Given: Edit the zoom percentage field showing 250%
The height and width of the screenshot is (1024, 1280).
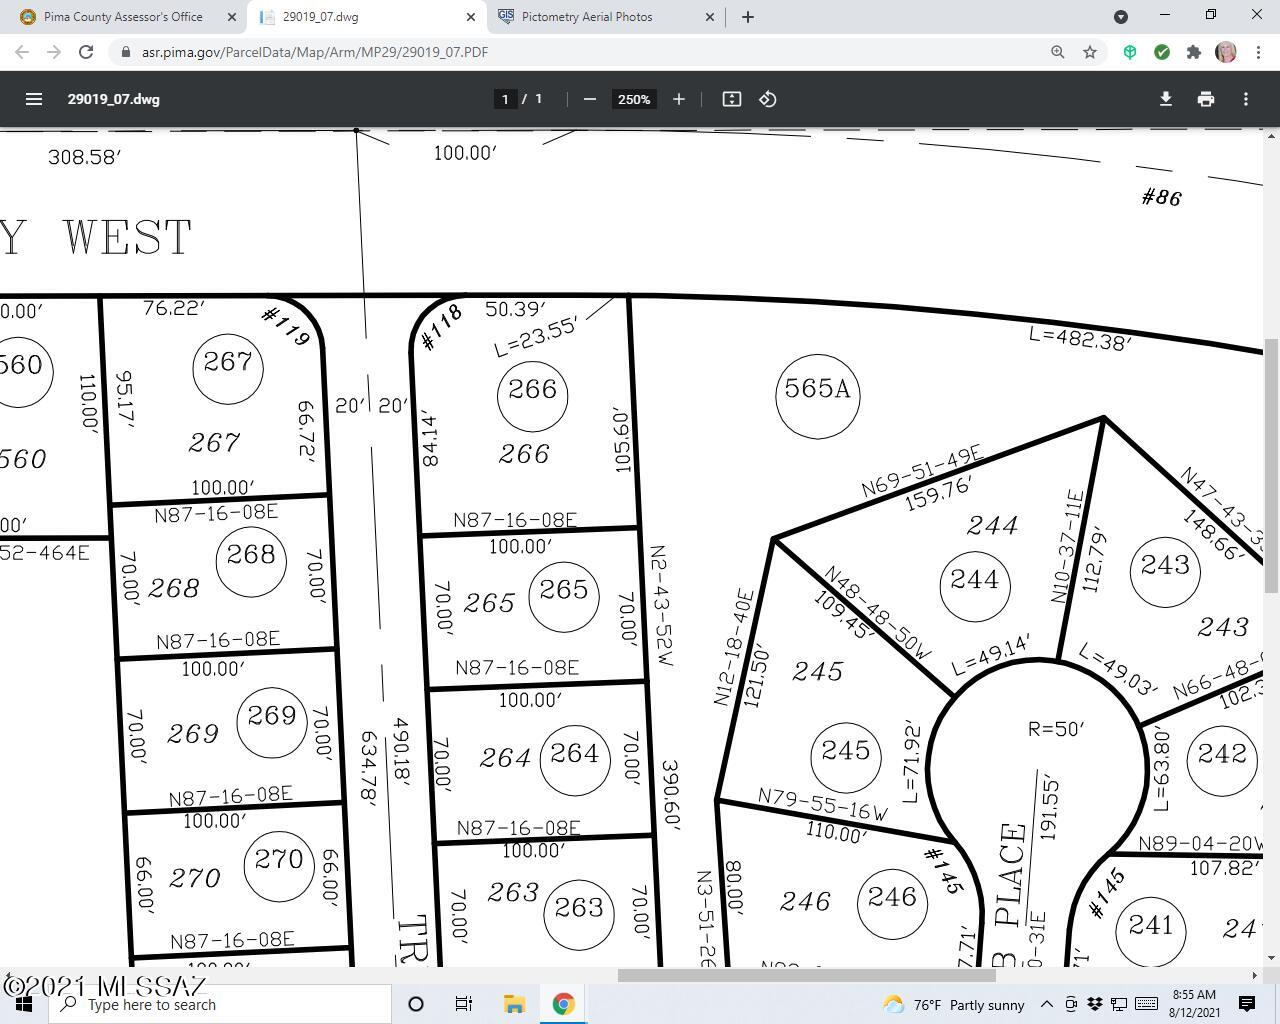Looking at the screenshot, I should point(634,99).
